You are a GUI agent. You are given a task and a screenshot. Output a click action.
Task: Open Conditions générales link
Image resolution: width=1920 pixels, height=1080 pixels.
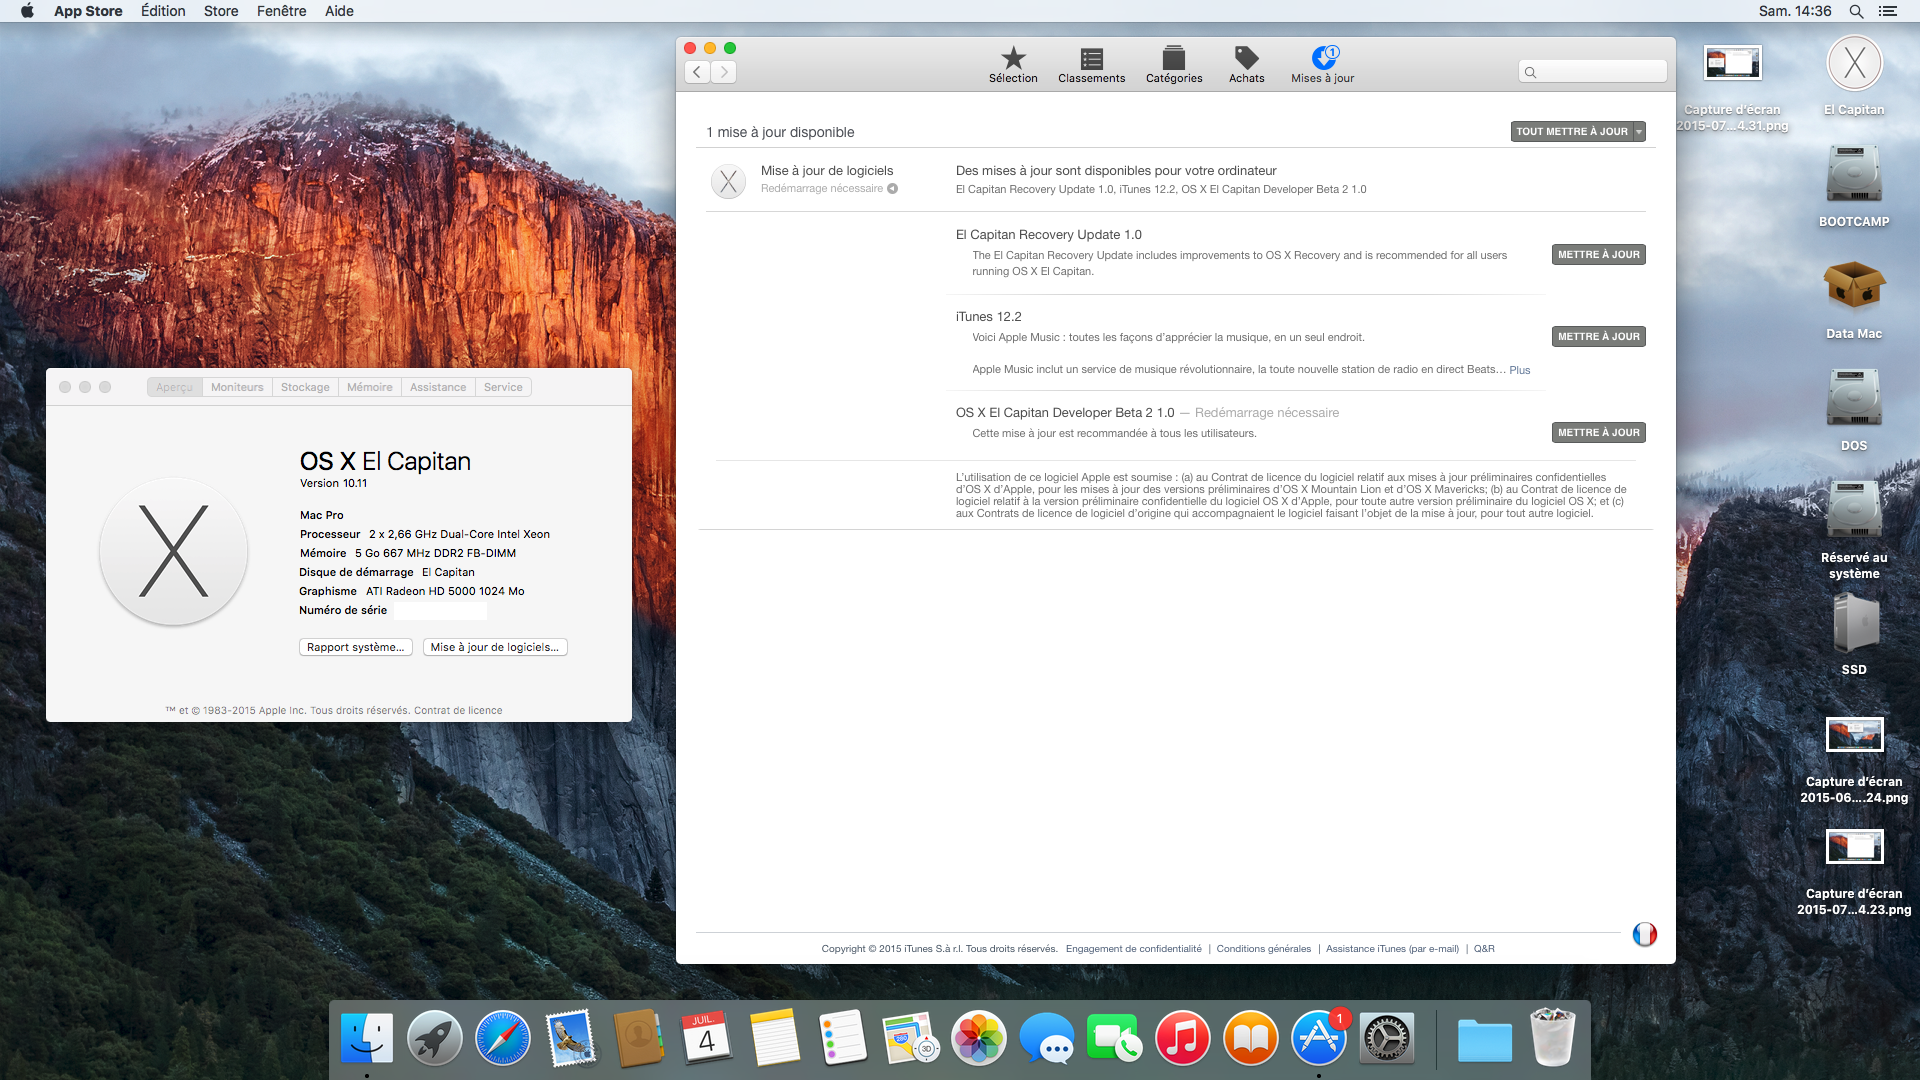(1263, 949)
